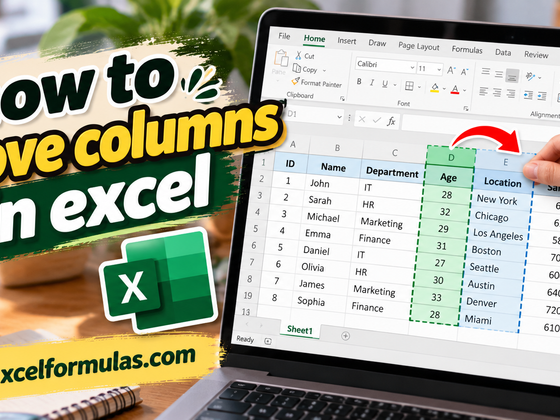Viewport: 560px width, 420px height.
Task: Select column D header
Action: tap(451, 158)
